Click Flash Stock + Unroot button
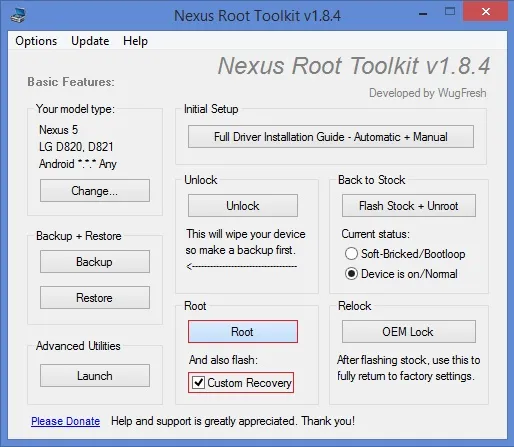This screenshot has height=447, width=514. 409,206
